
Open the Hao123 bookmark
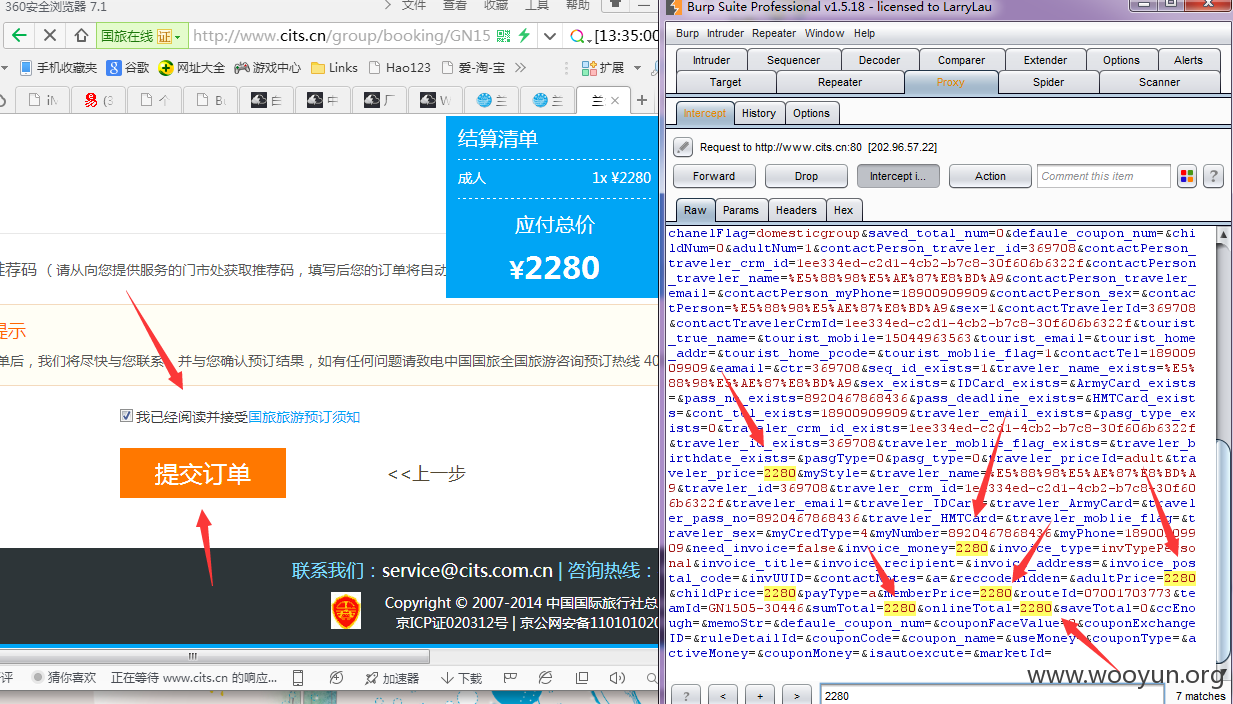399,68
